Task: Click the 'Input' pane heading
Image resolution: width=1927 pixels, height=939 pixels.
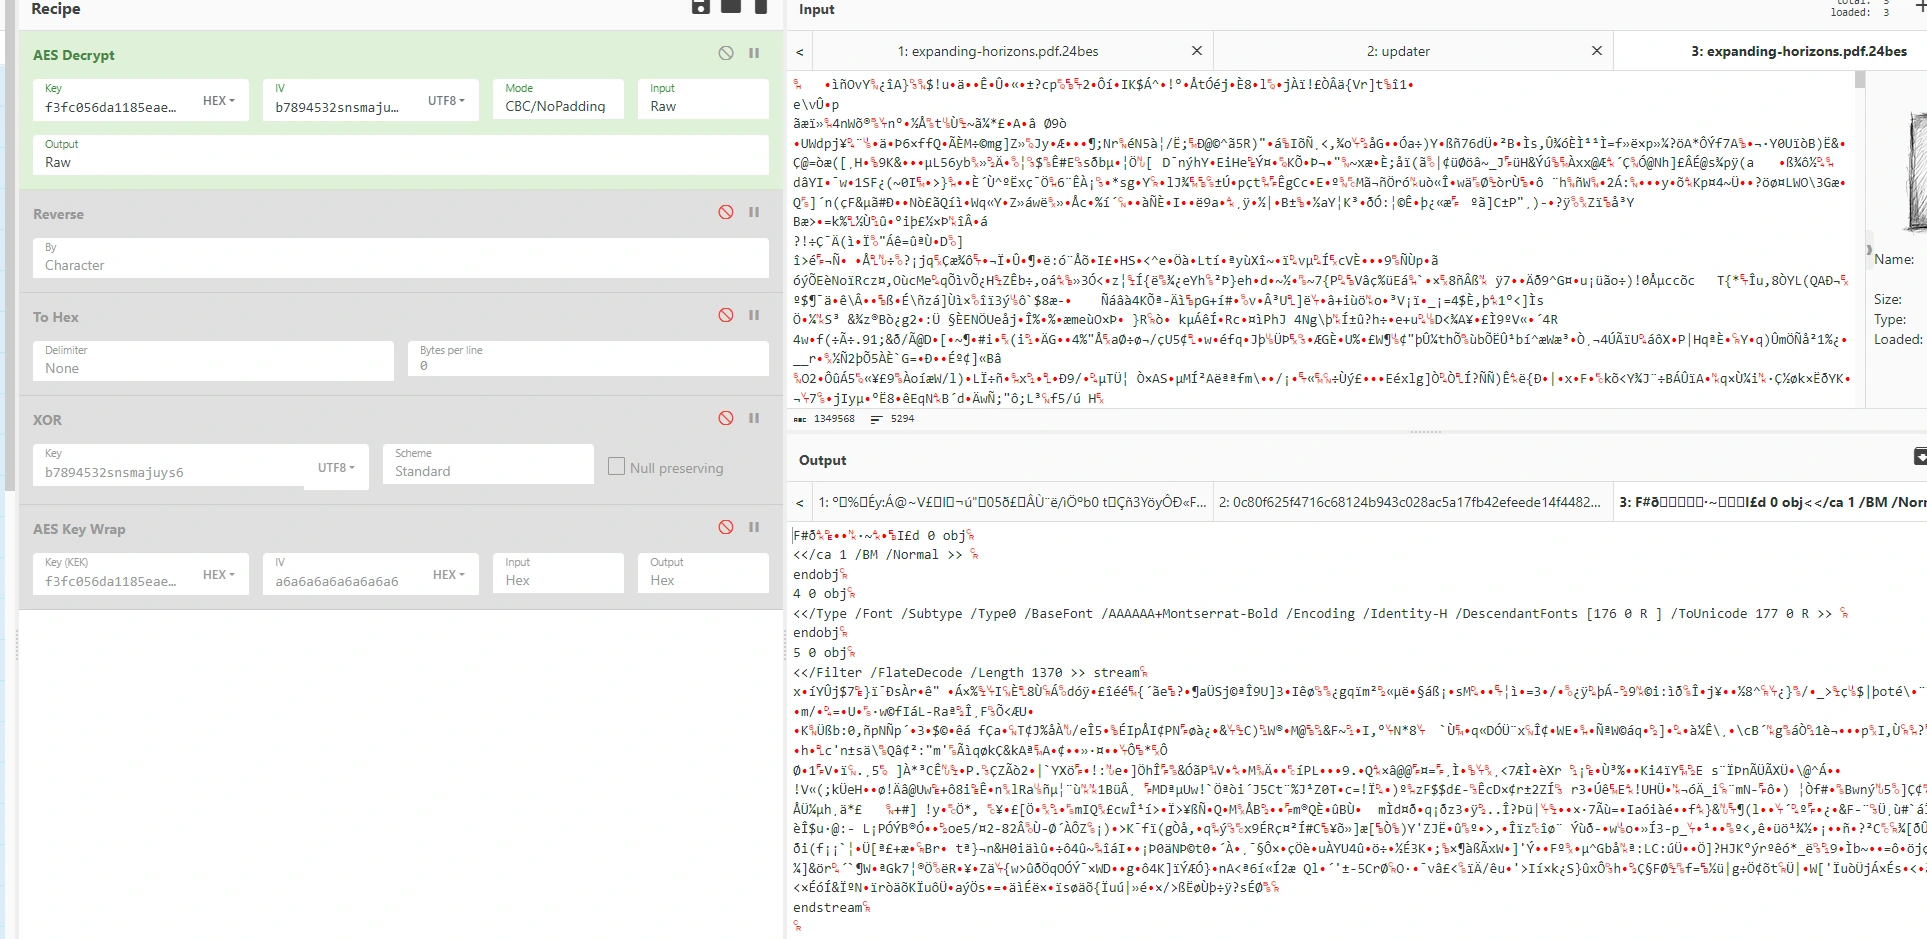Action: tap(816, 9)
